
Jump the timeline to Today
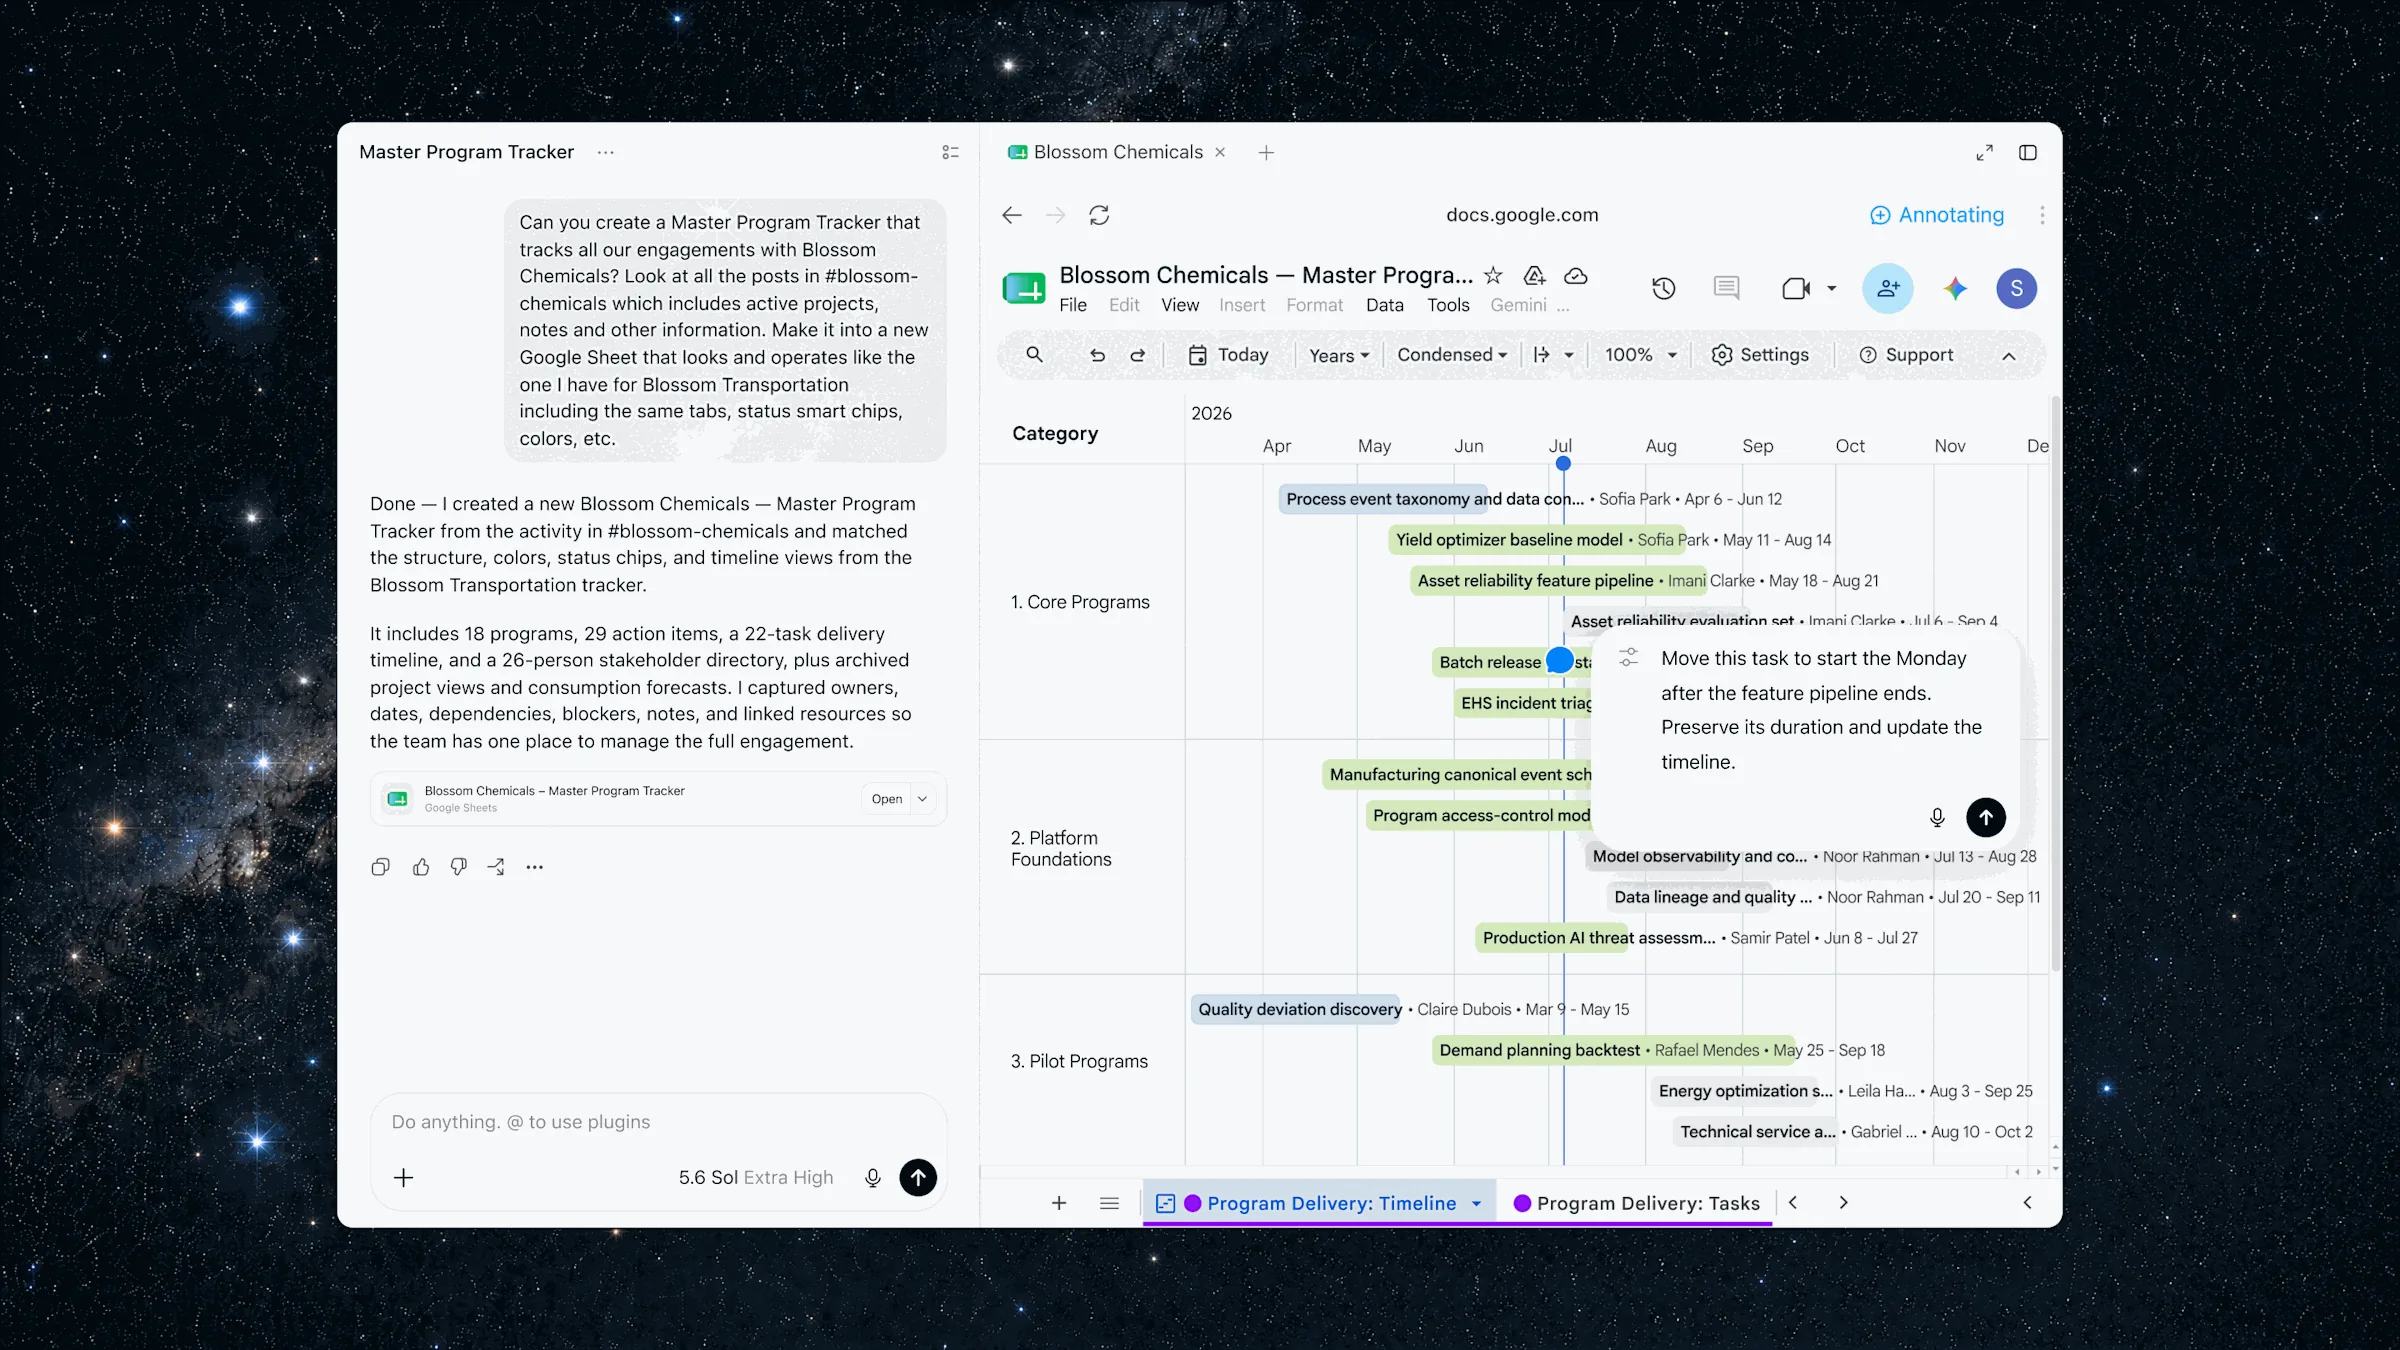[x=1228, y=355]
